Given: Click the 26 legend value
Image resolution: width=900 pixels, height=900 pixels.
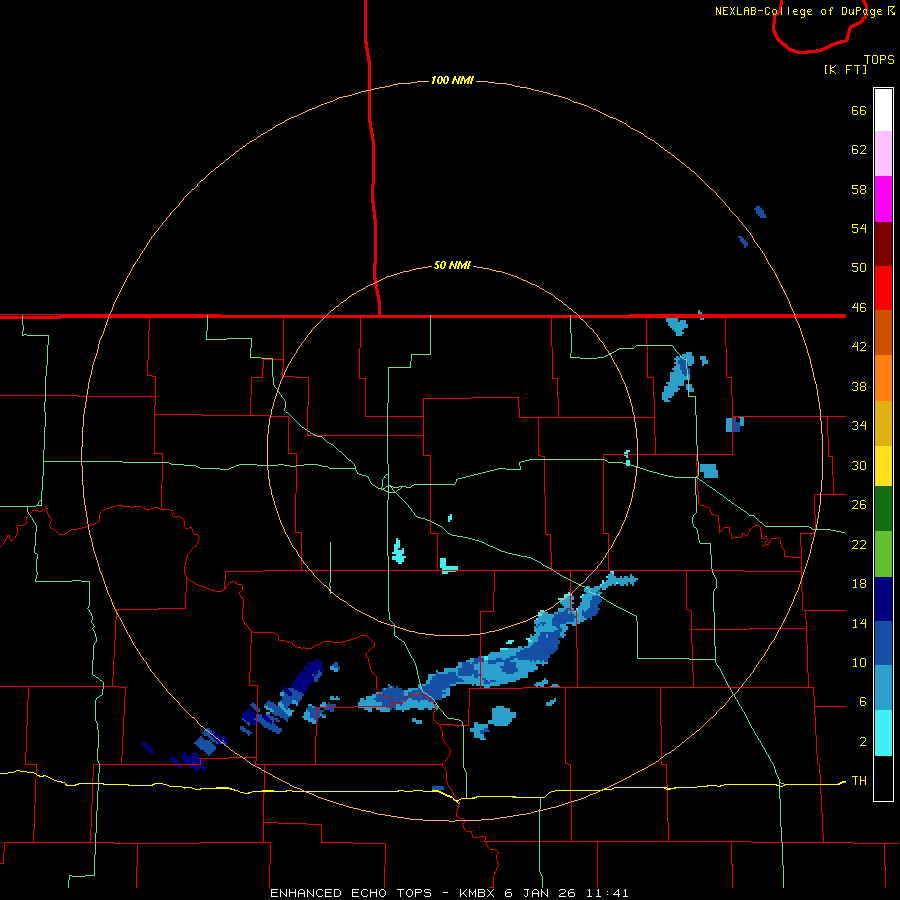Looking at the screenshot, I should point(859,505).
